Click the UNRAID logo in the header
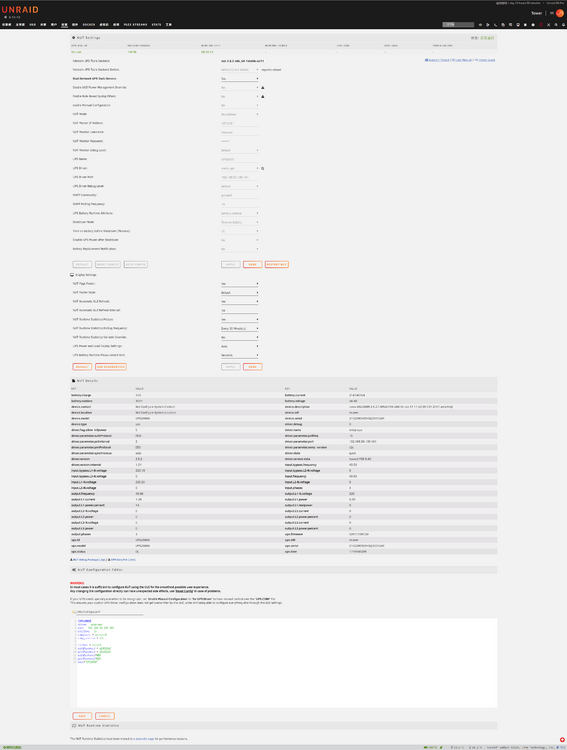Screen dimensions: 567x750 coord(20,10)
